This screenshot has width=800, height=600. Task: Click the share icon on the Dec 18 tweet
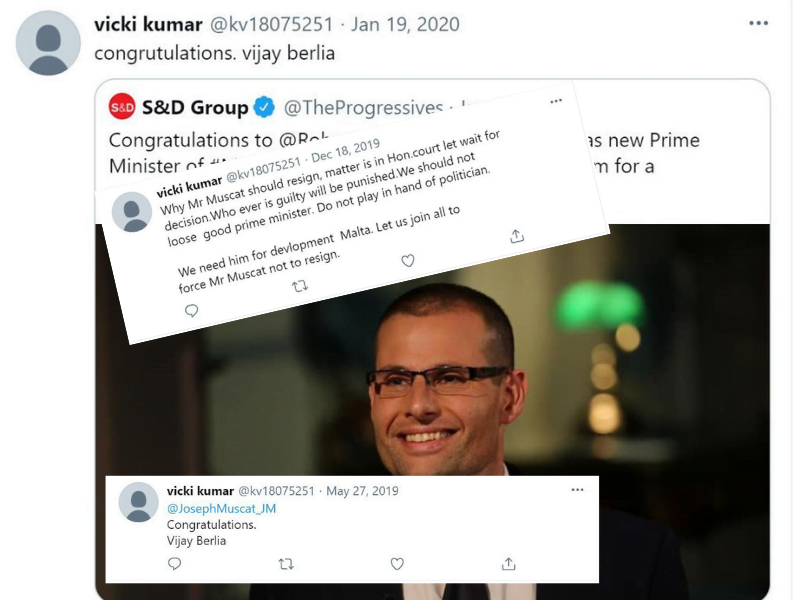tap(517, 236)
